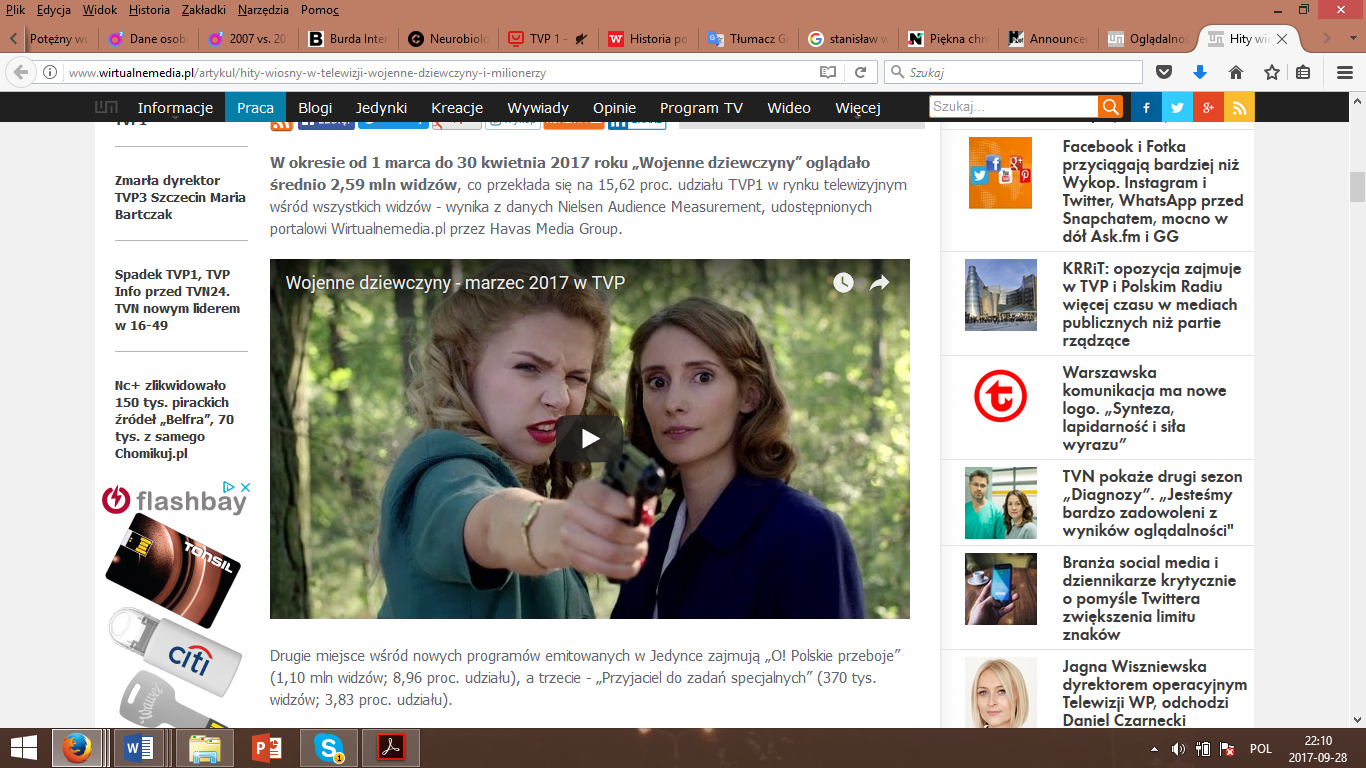The image size is (1366, 768).
Task: Open the Program TV section
Action: tap(701, 108)
